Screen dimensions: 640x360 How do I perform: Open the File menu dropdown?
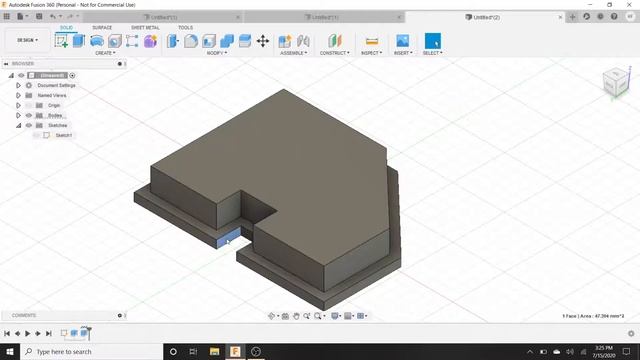click(22, 17)
